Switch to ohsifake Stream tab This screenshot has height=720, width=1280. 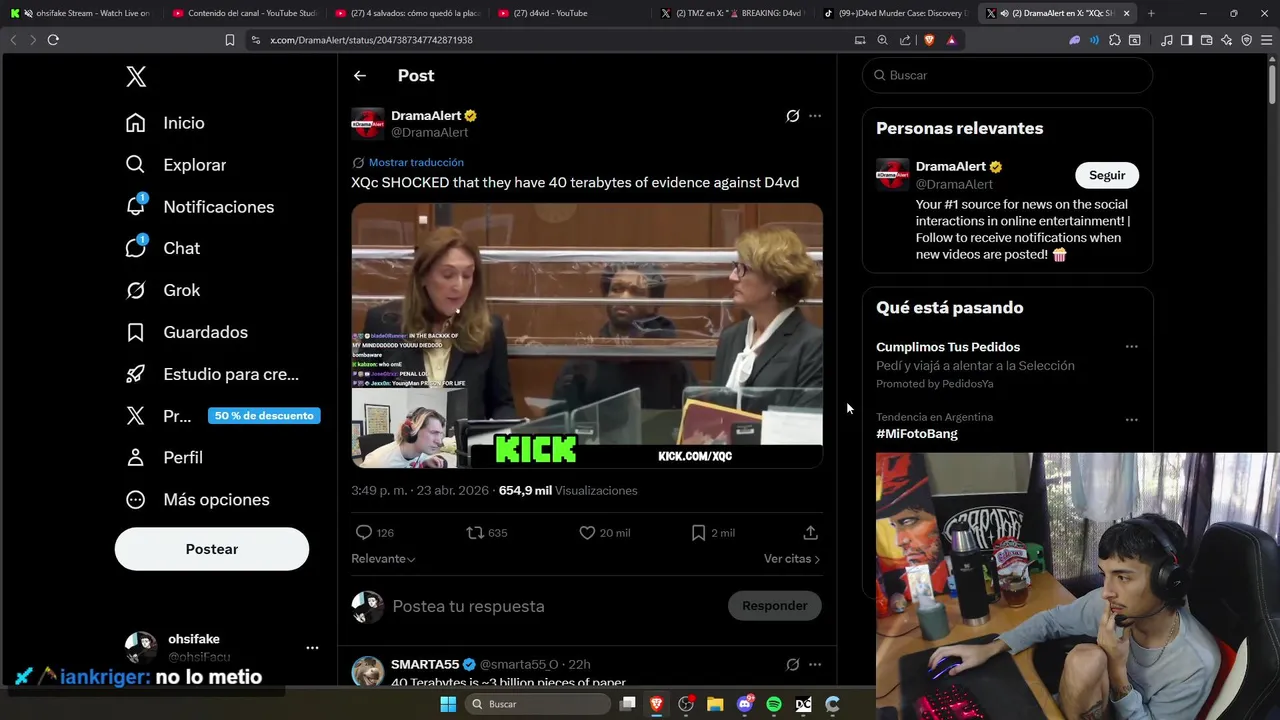[82, 13]
